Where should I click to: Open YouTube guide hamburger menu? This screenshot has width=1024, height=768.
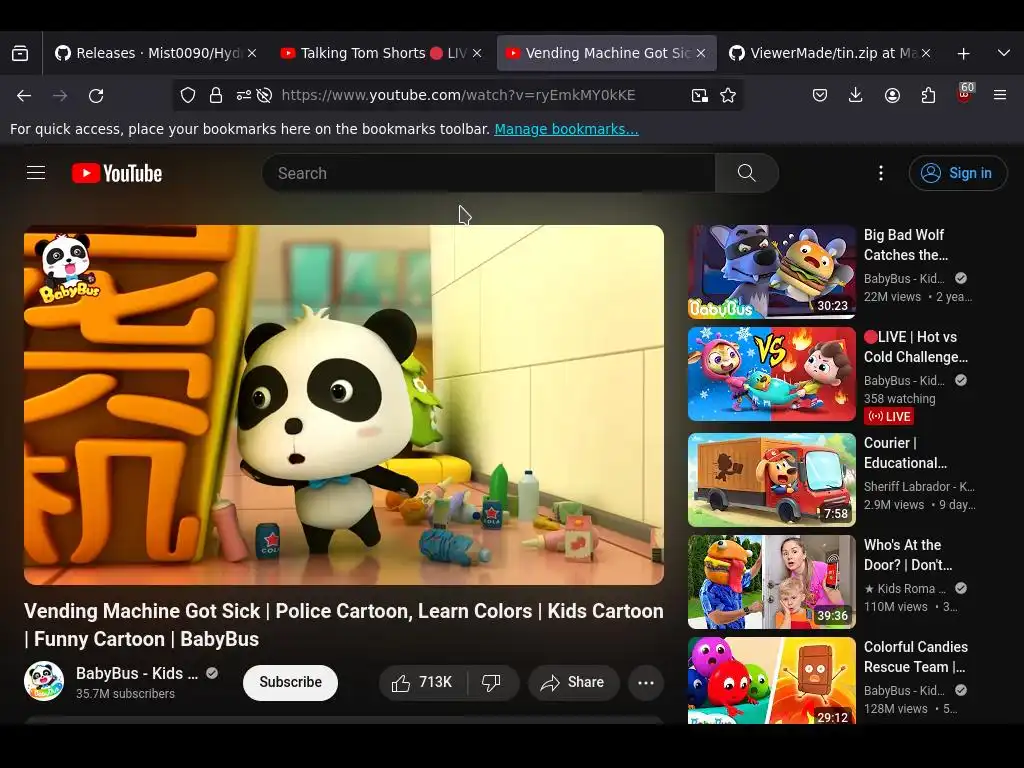36,172
